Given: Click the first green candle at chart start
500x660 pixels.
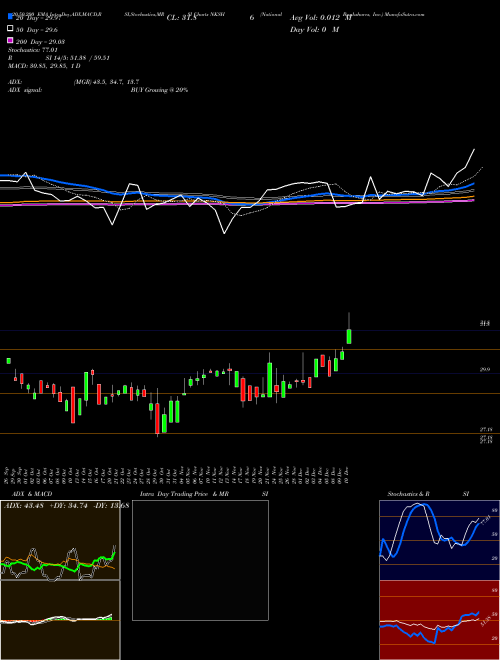Looking at the screenshot, I should click(8, 361).
